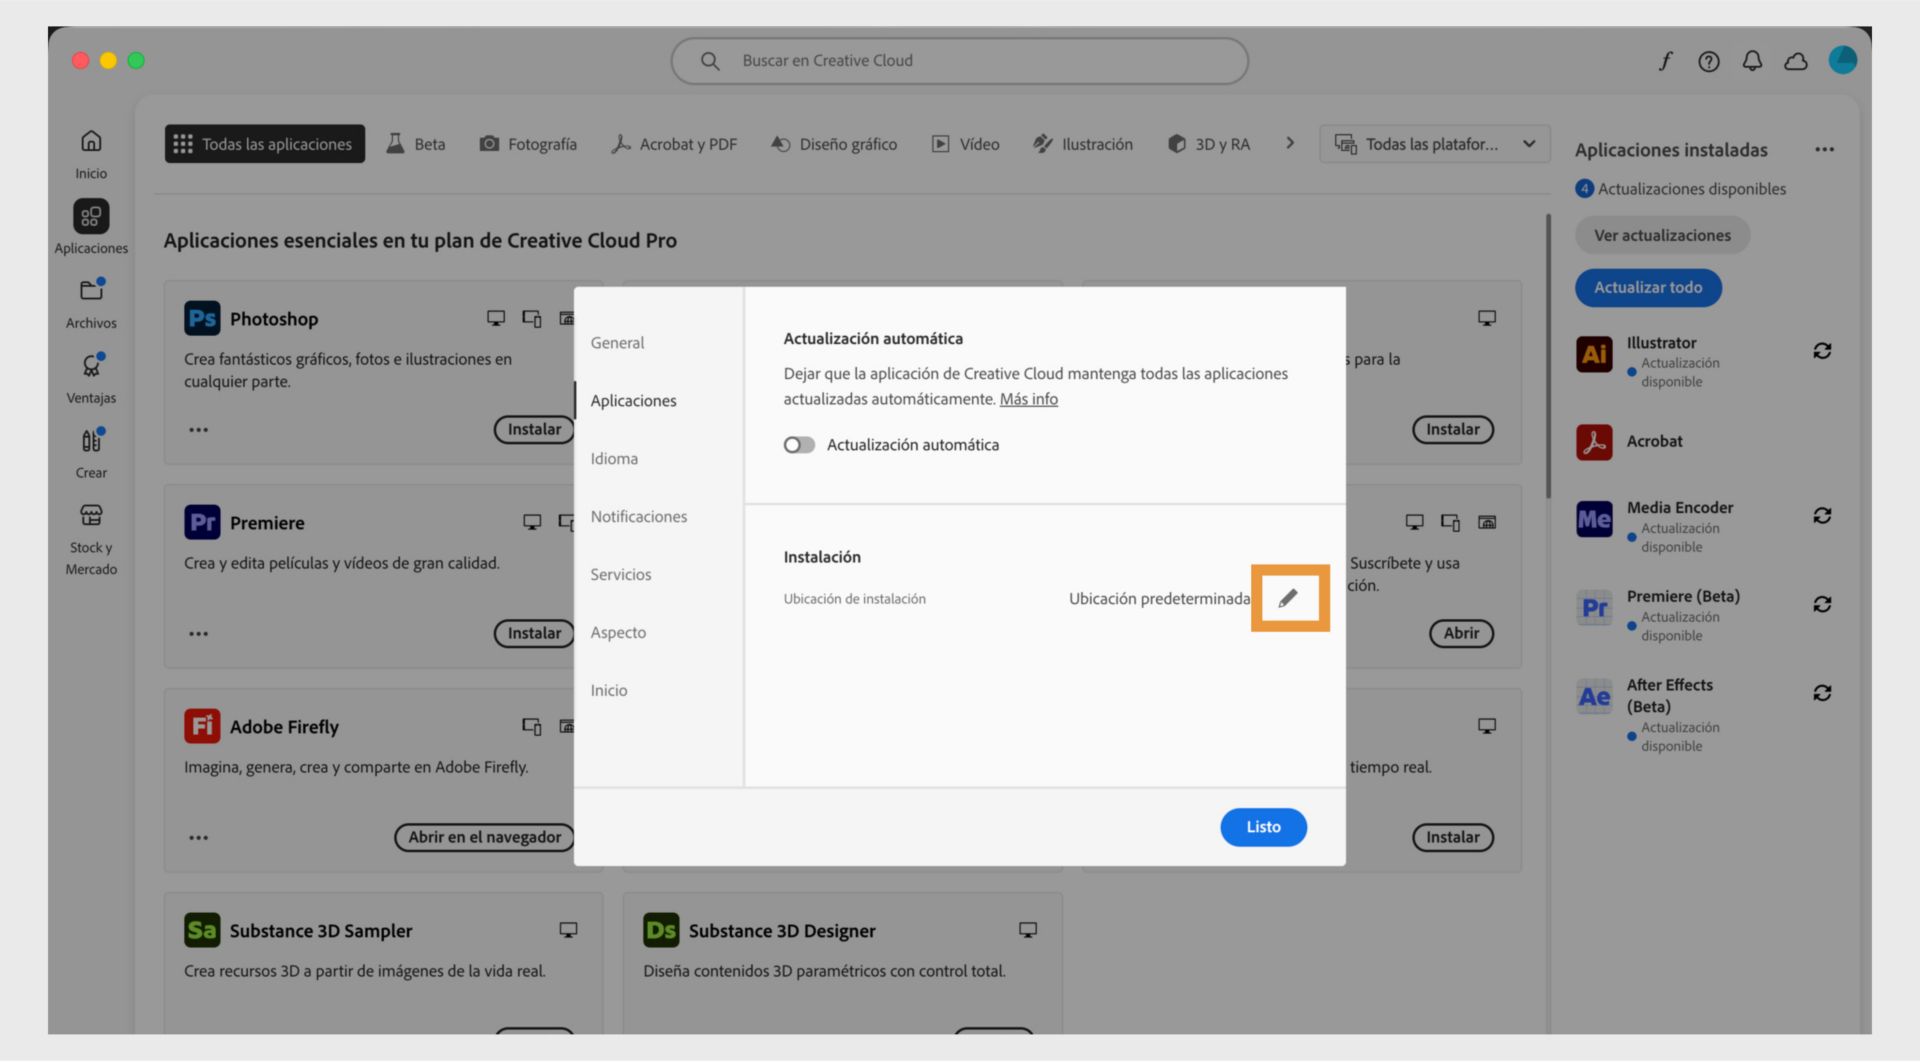This screenshot has width=1920, height=1062.
Task: Open Archivos in the left sidebar
Action: 91,304
